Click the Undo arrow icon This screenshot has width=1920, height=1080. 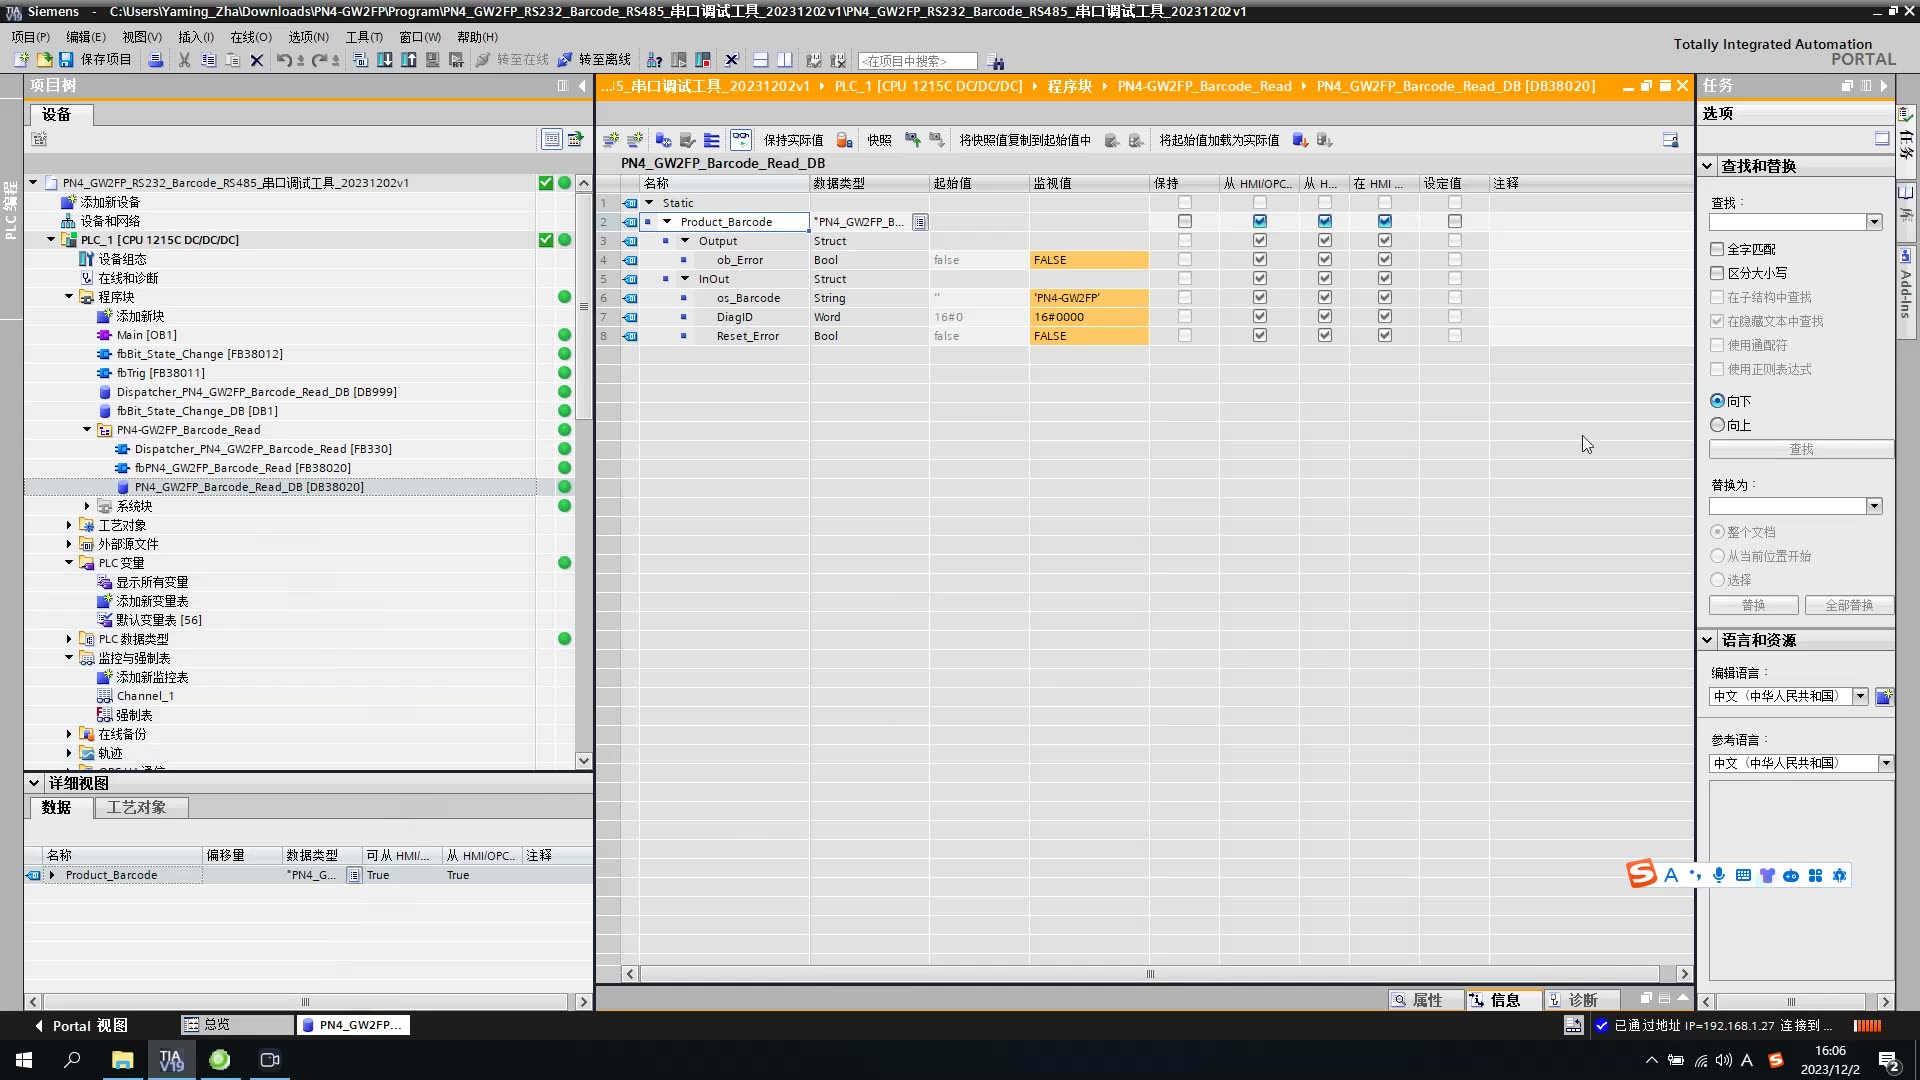(x=283, y=60)
